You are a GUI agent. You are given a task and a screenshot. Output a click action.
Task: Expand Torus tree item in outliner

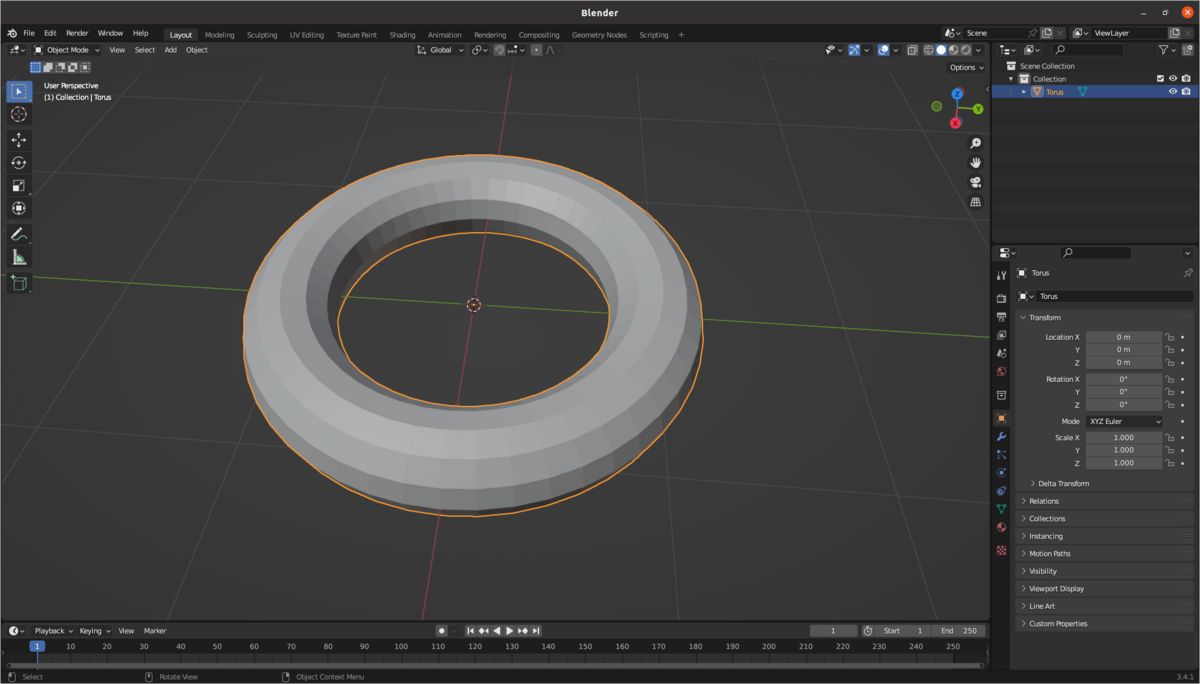pos(1024,92)
